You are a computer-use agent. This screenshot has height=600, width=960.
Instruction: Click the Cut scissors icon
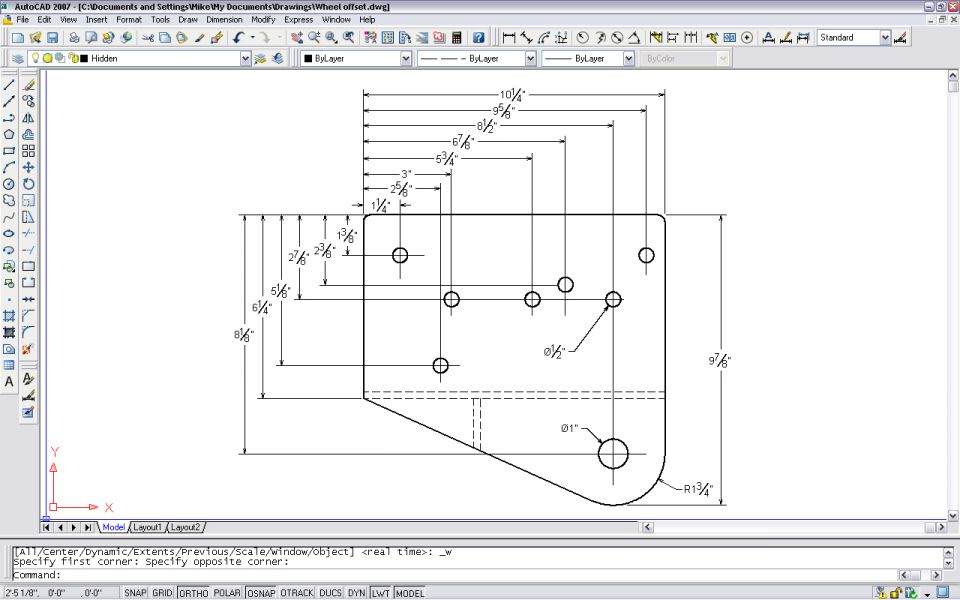(148, 38)
